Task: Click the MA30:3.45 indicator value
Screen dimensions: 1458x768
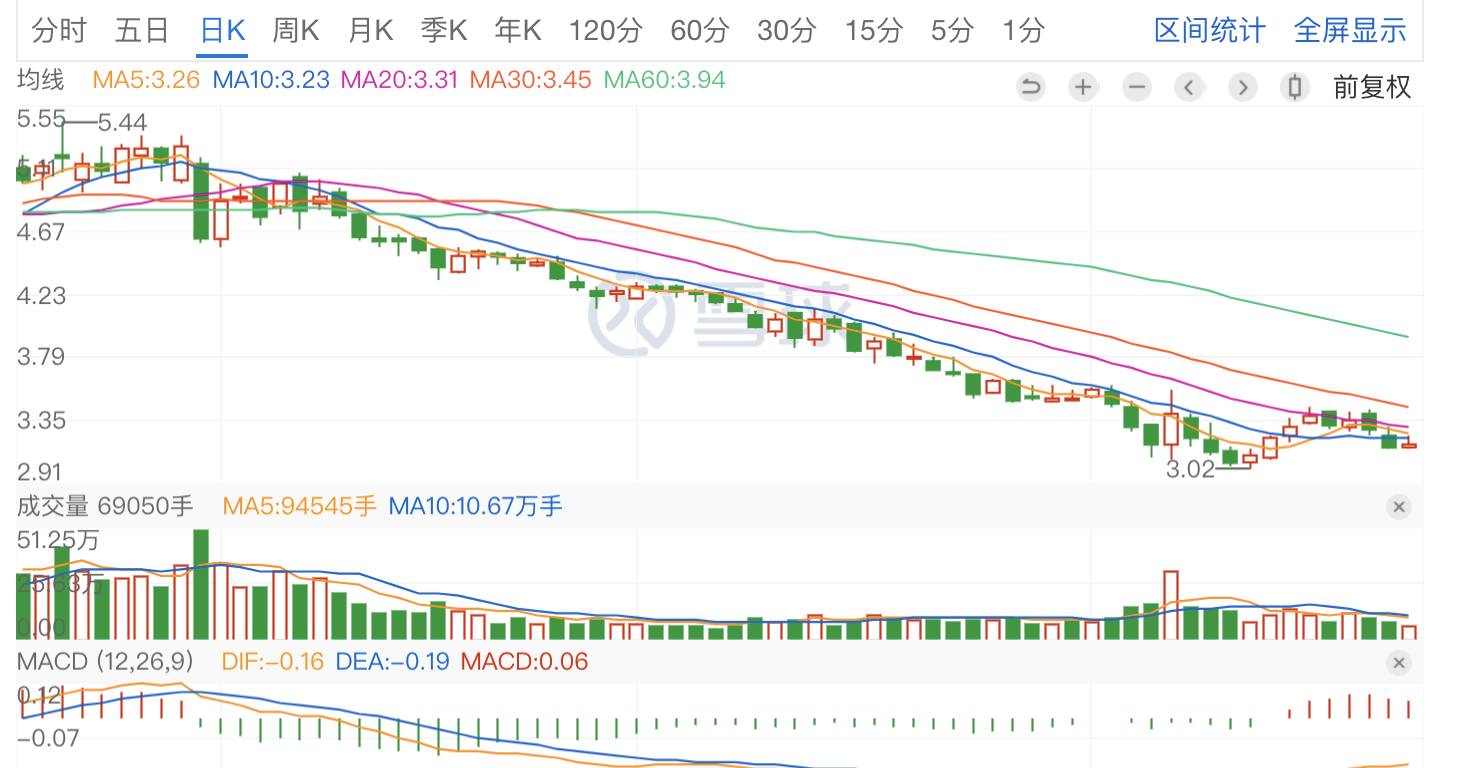Action: pos(531,79)
